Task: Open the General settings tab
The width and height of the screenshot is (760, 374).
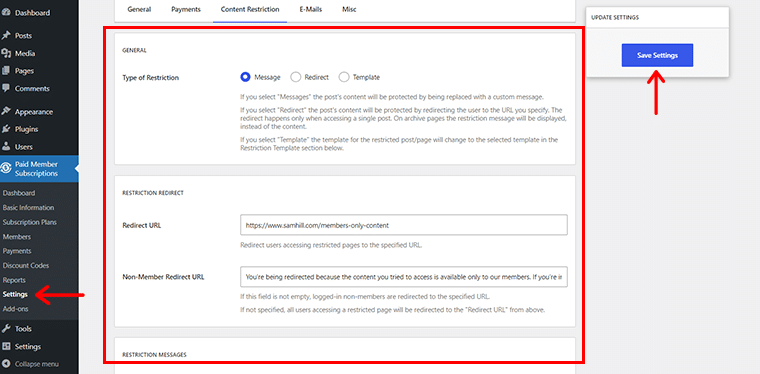Action: (x=139, y=9)
